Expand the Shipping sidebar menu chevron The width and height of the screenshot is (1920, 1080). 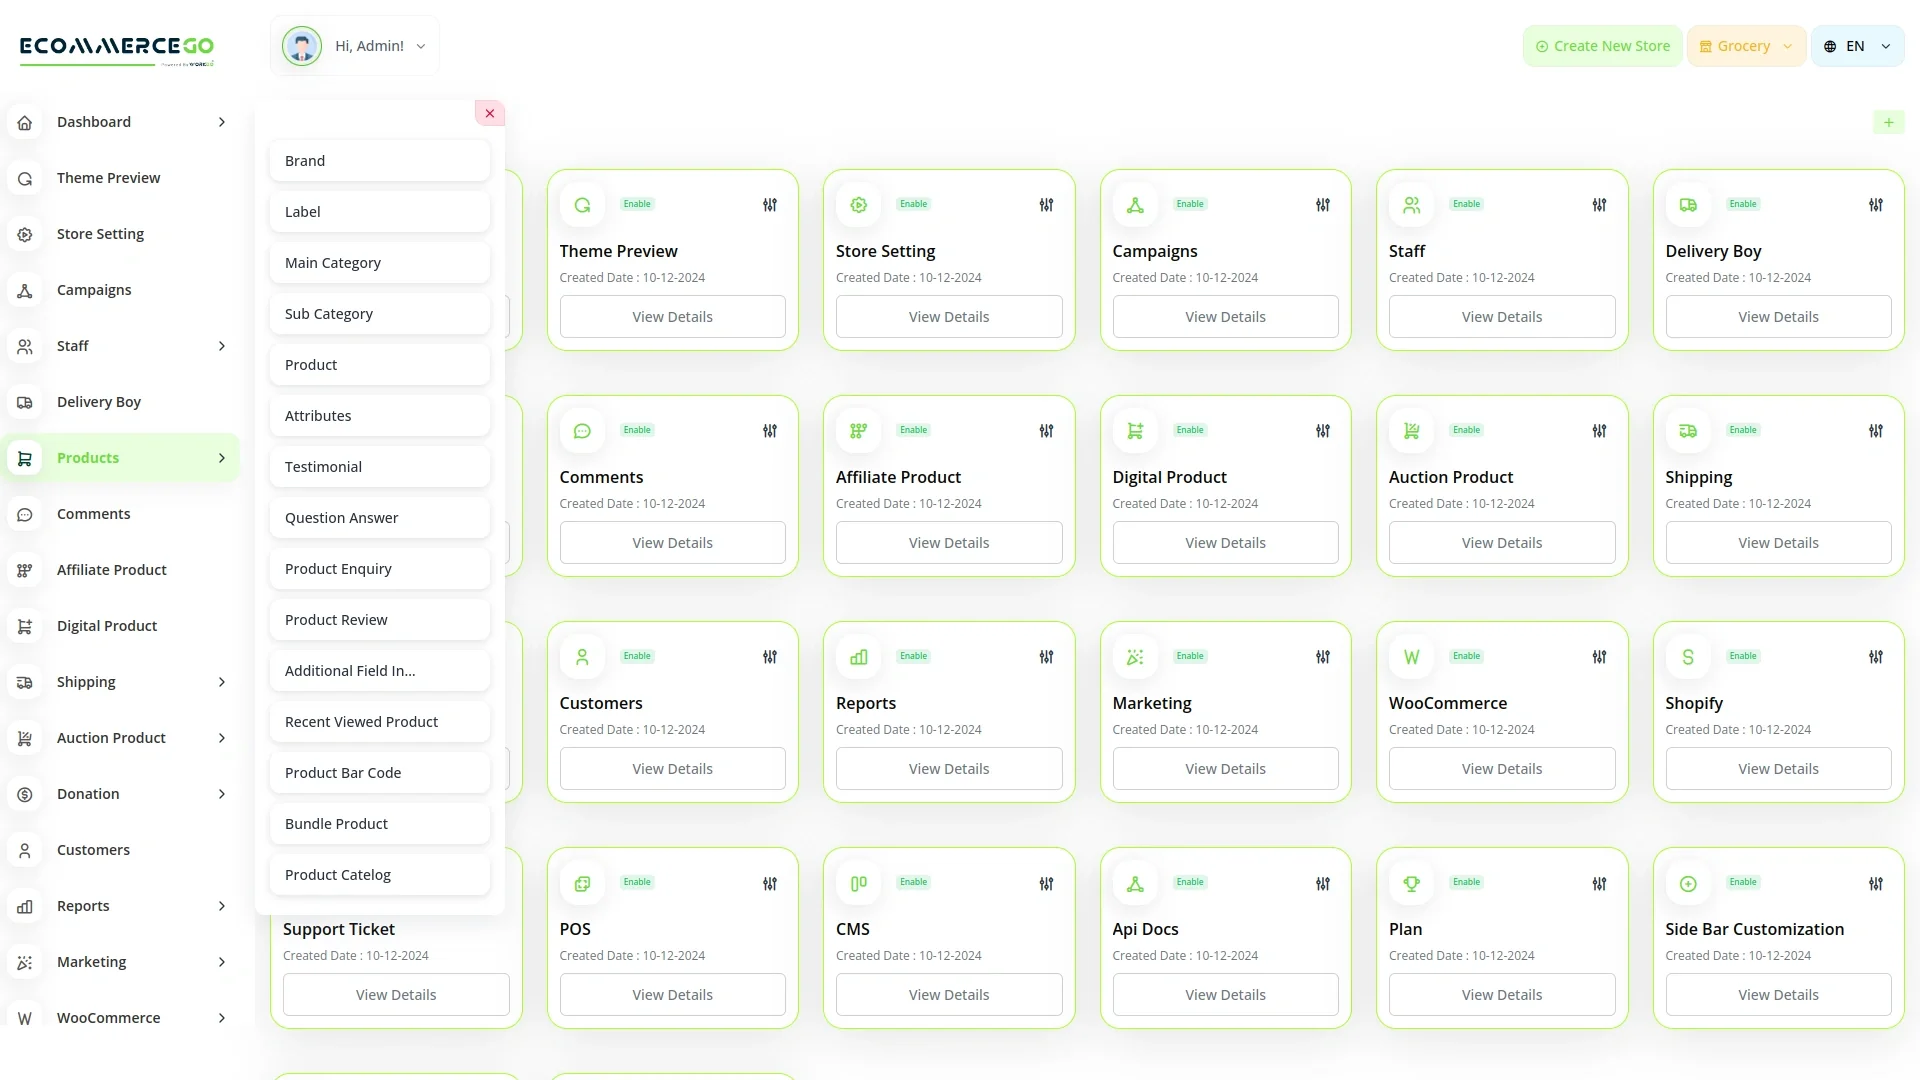(x=222, y=682)
